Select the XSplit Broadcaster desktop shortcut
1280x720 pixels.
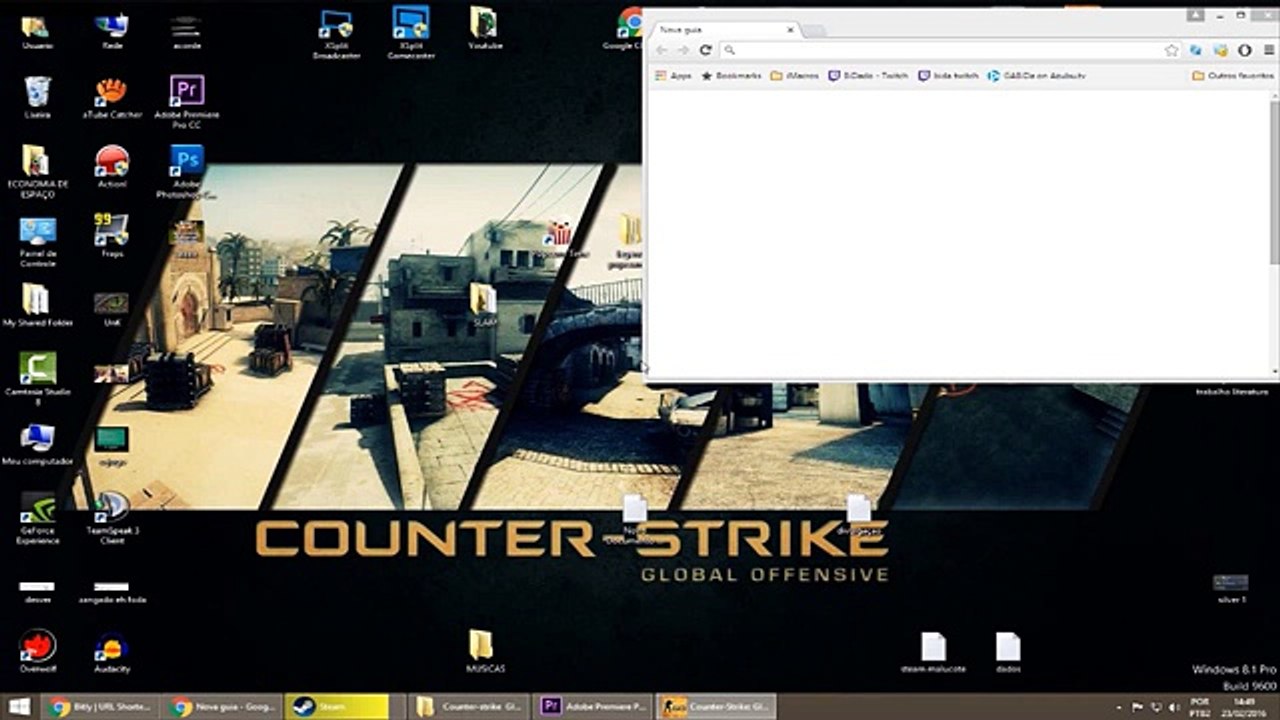335,32
